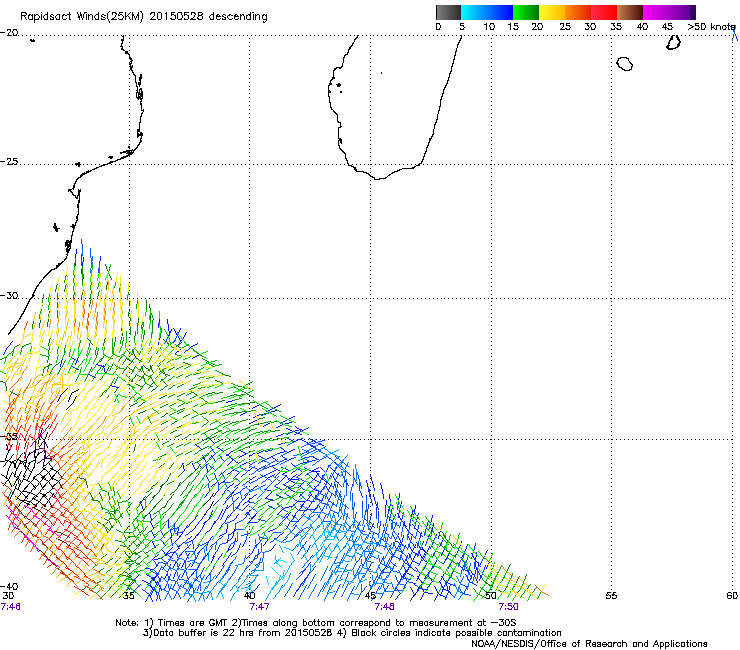Click the '25' label under the color scale
The height and width of the screenshot is (650, 740).
coord(565,27)
